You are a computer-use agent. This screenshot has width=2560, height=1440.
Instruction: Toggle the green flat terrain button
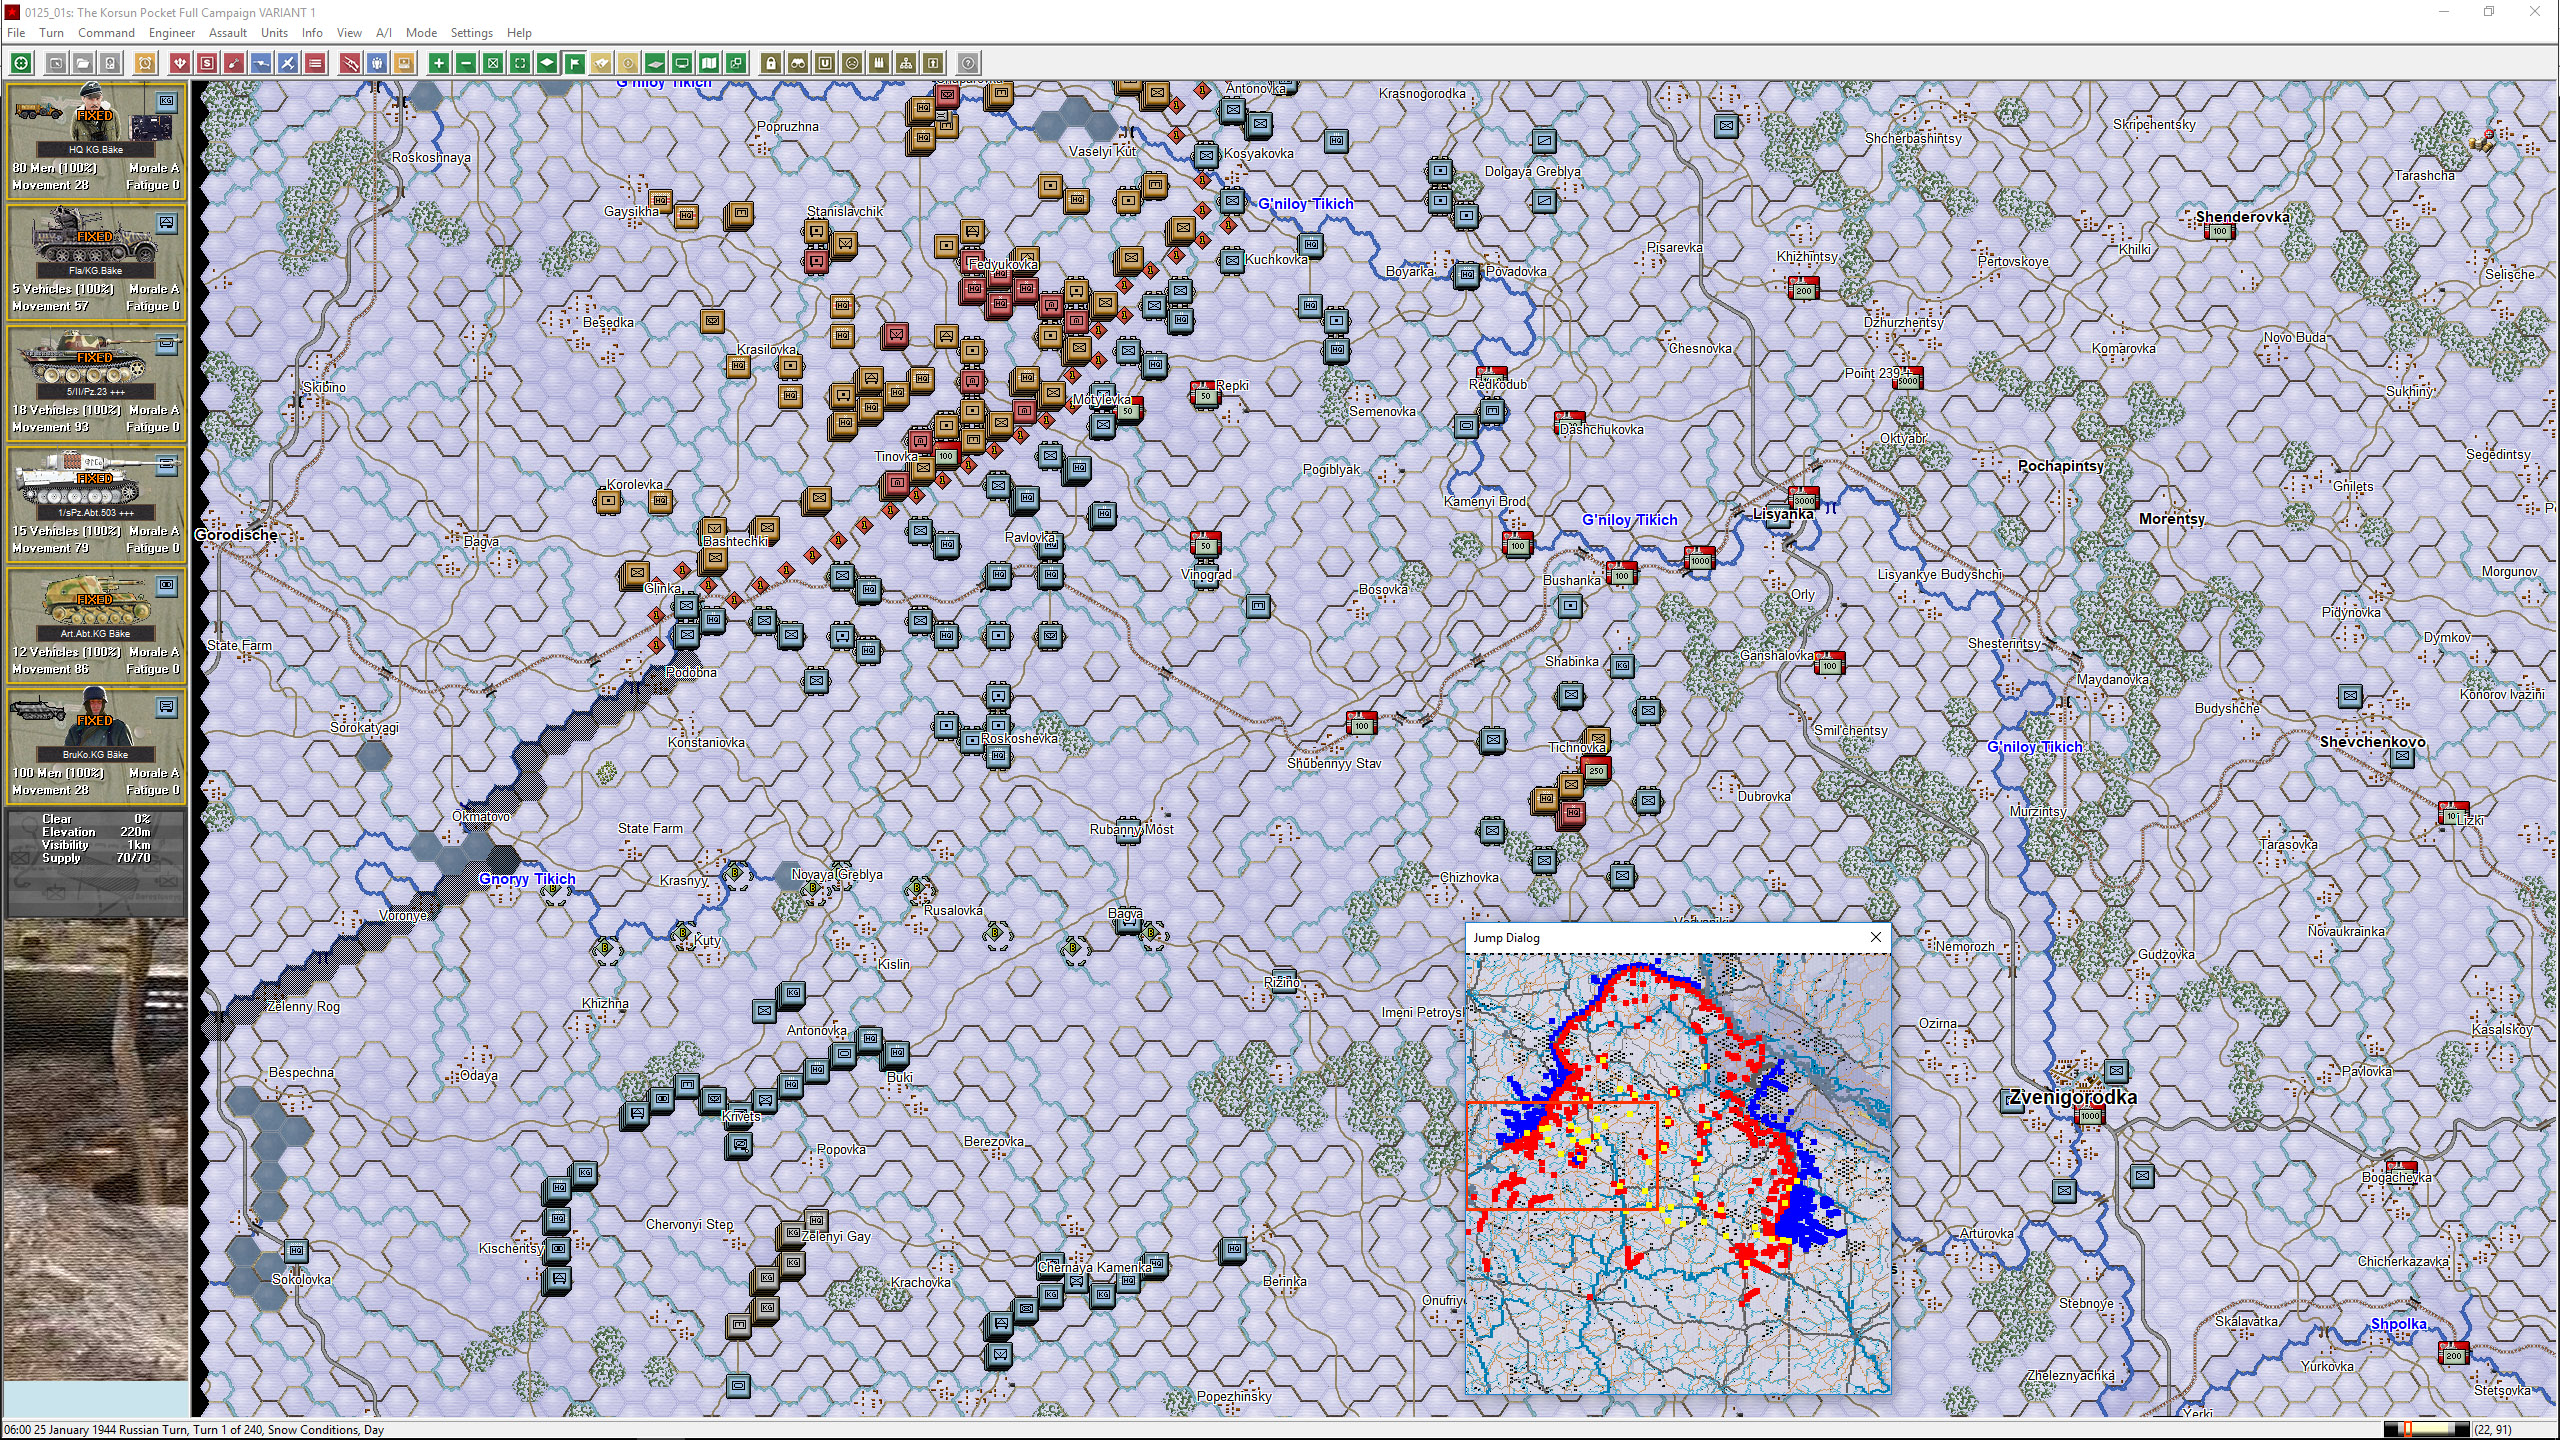pos(655,63)
